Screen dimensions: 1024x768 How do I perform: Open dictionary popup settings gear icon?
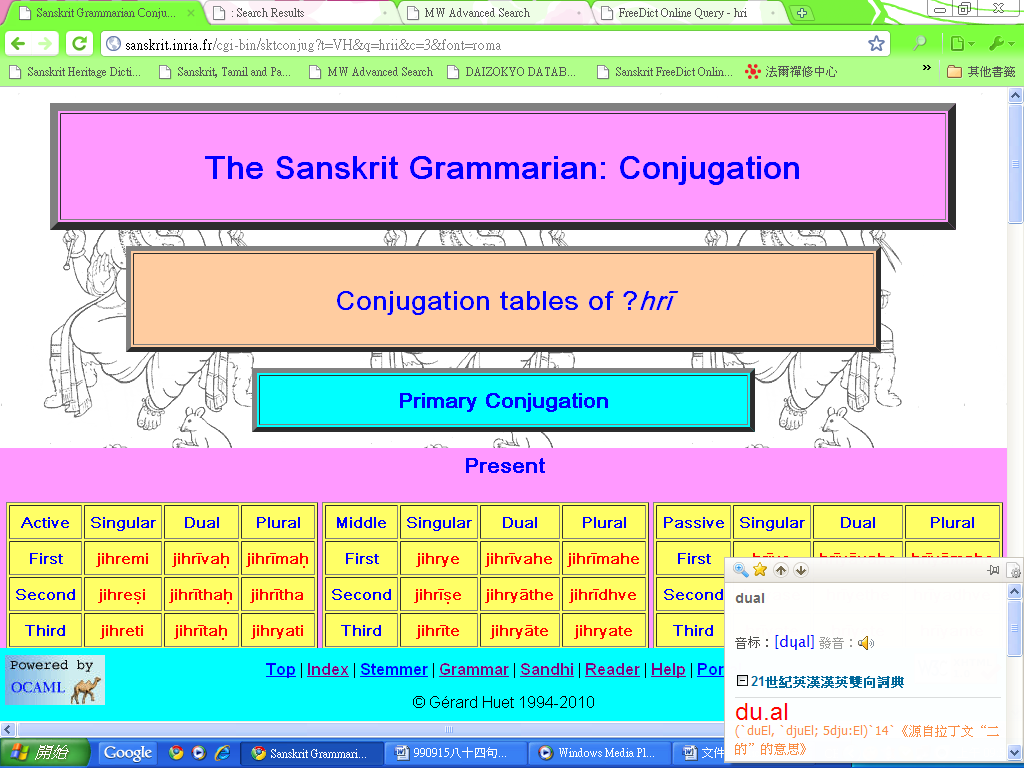point(1014,571)
